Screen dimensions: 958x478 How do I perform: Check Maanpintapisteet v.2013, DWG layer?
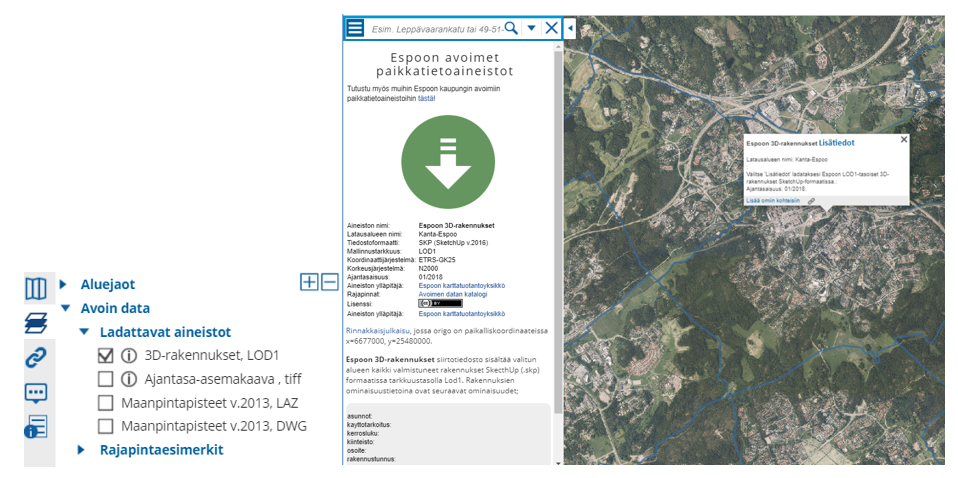pos(106,426)
